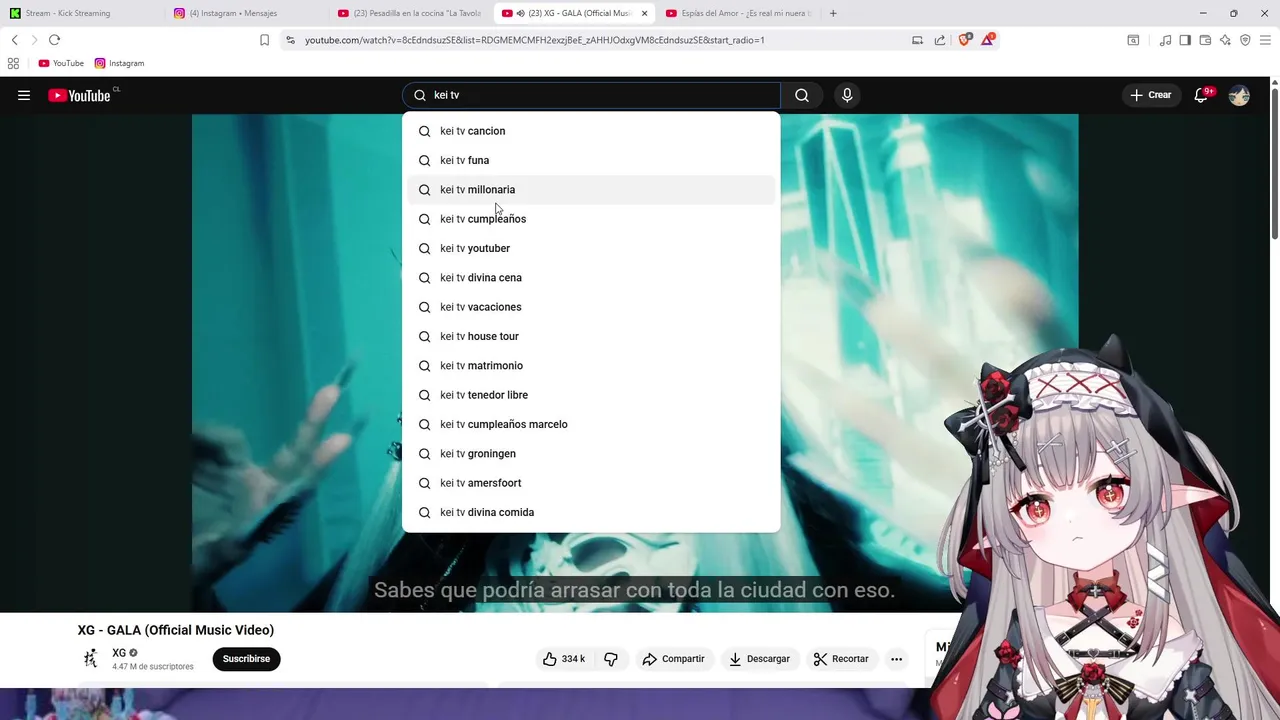Screen dimensions: 1280x720
Task: Focus the YouTube search field
Action: 591,95
